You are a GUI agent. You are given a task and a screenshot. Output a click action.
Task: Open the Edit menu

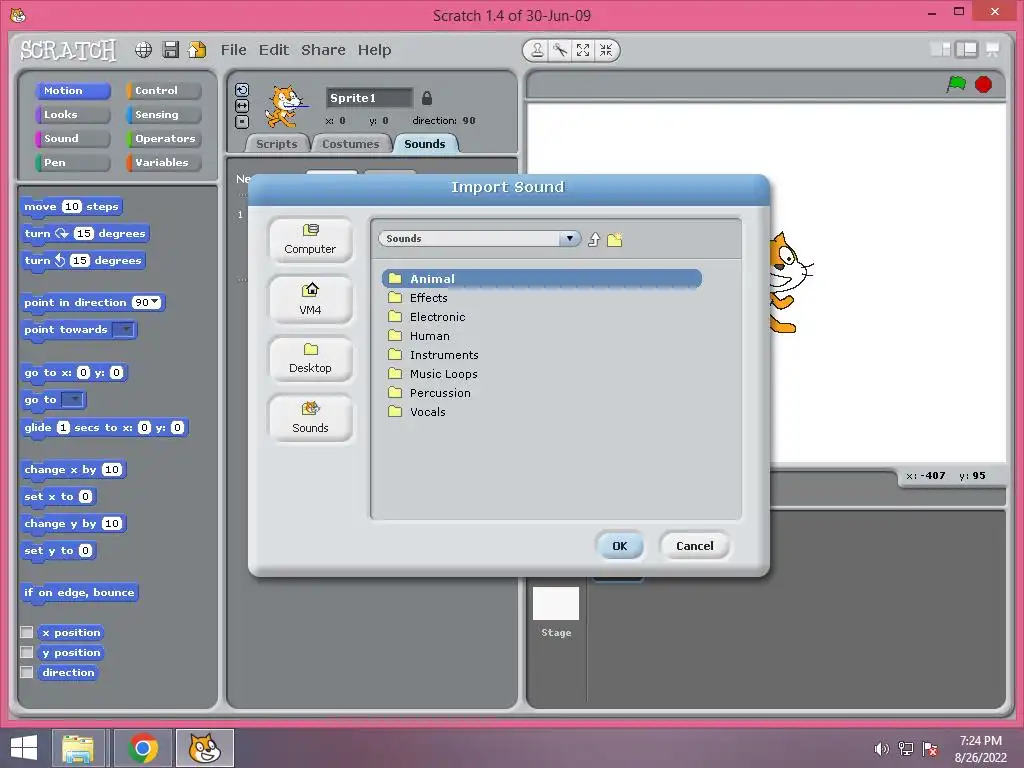coord(274,50)
